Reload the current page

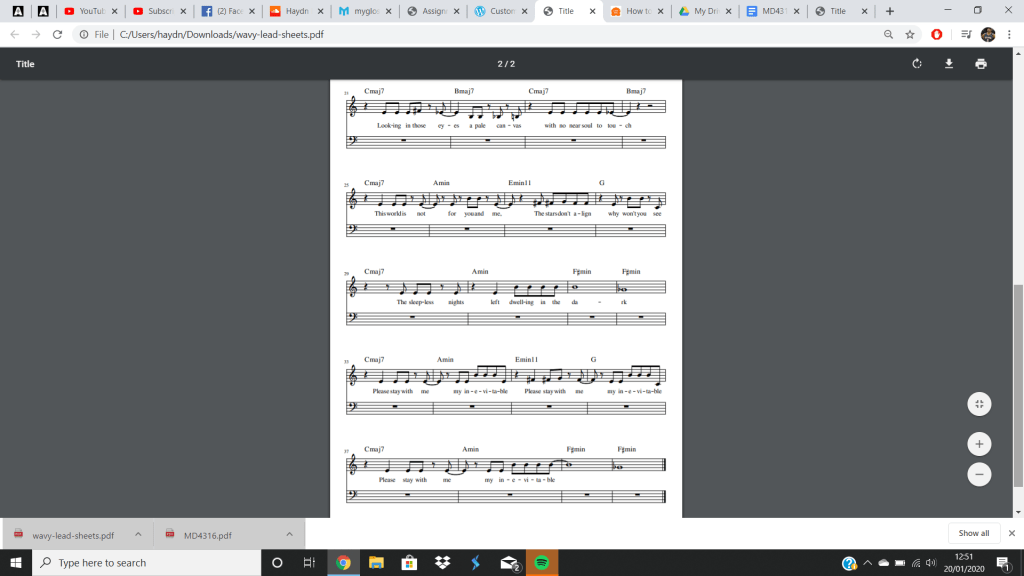[x=57, y=34]
